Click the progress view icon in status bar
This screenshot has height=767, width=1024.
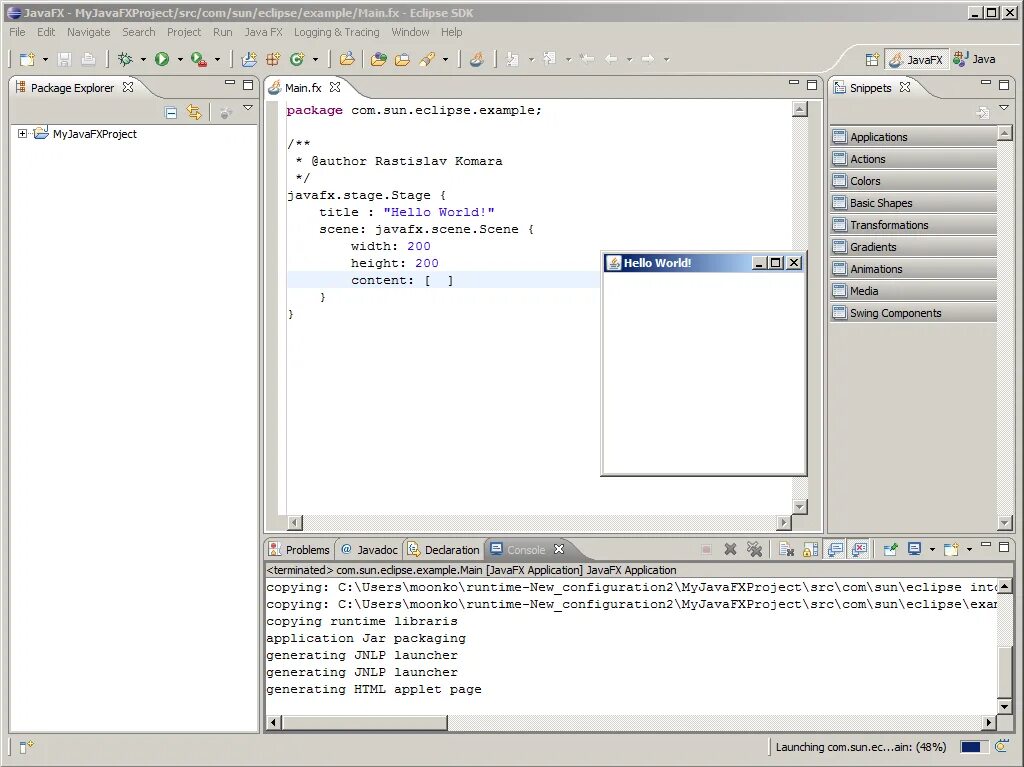[1001, 746]
